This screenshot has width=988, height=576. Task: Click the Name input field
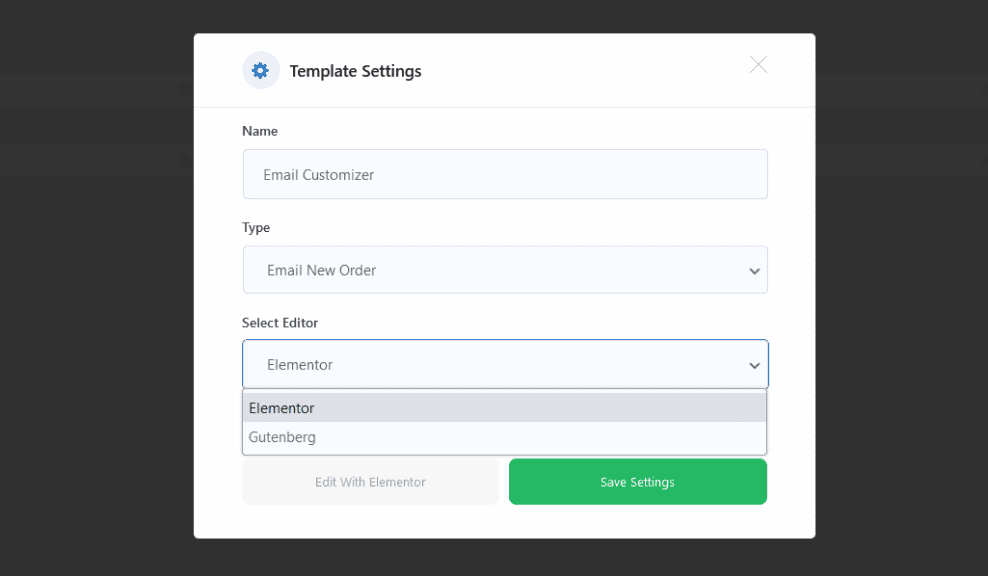click(x=505, y=175)
